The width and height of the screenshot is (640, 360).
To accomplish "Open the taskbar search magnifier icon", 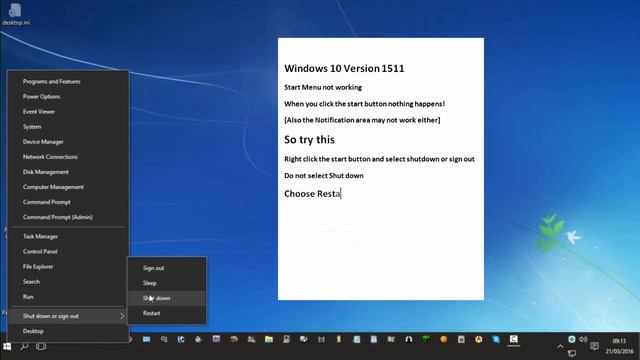I will (x=24, y=347).
